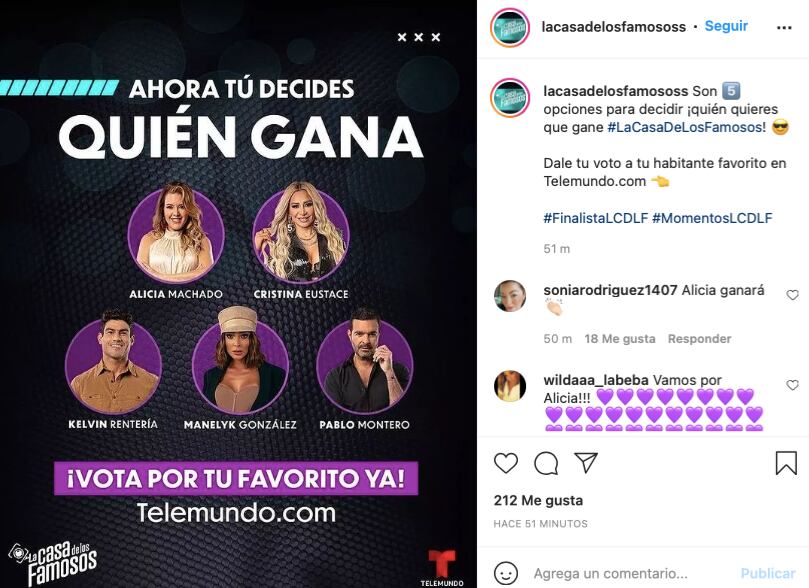Like the post with the heart icon

[x=506, y=463]
